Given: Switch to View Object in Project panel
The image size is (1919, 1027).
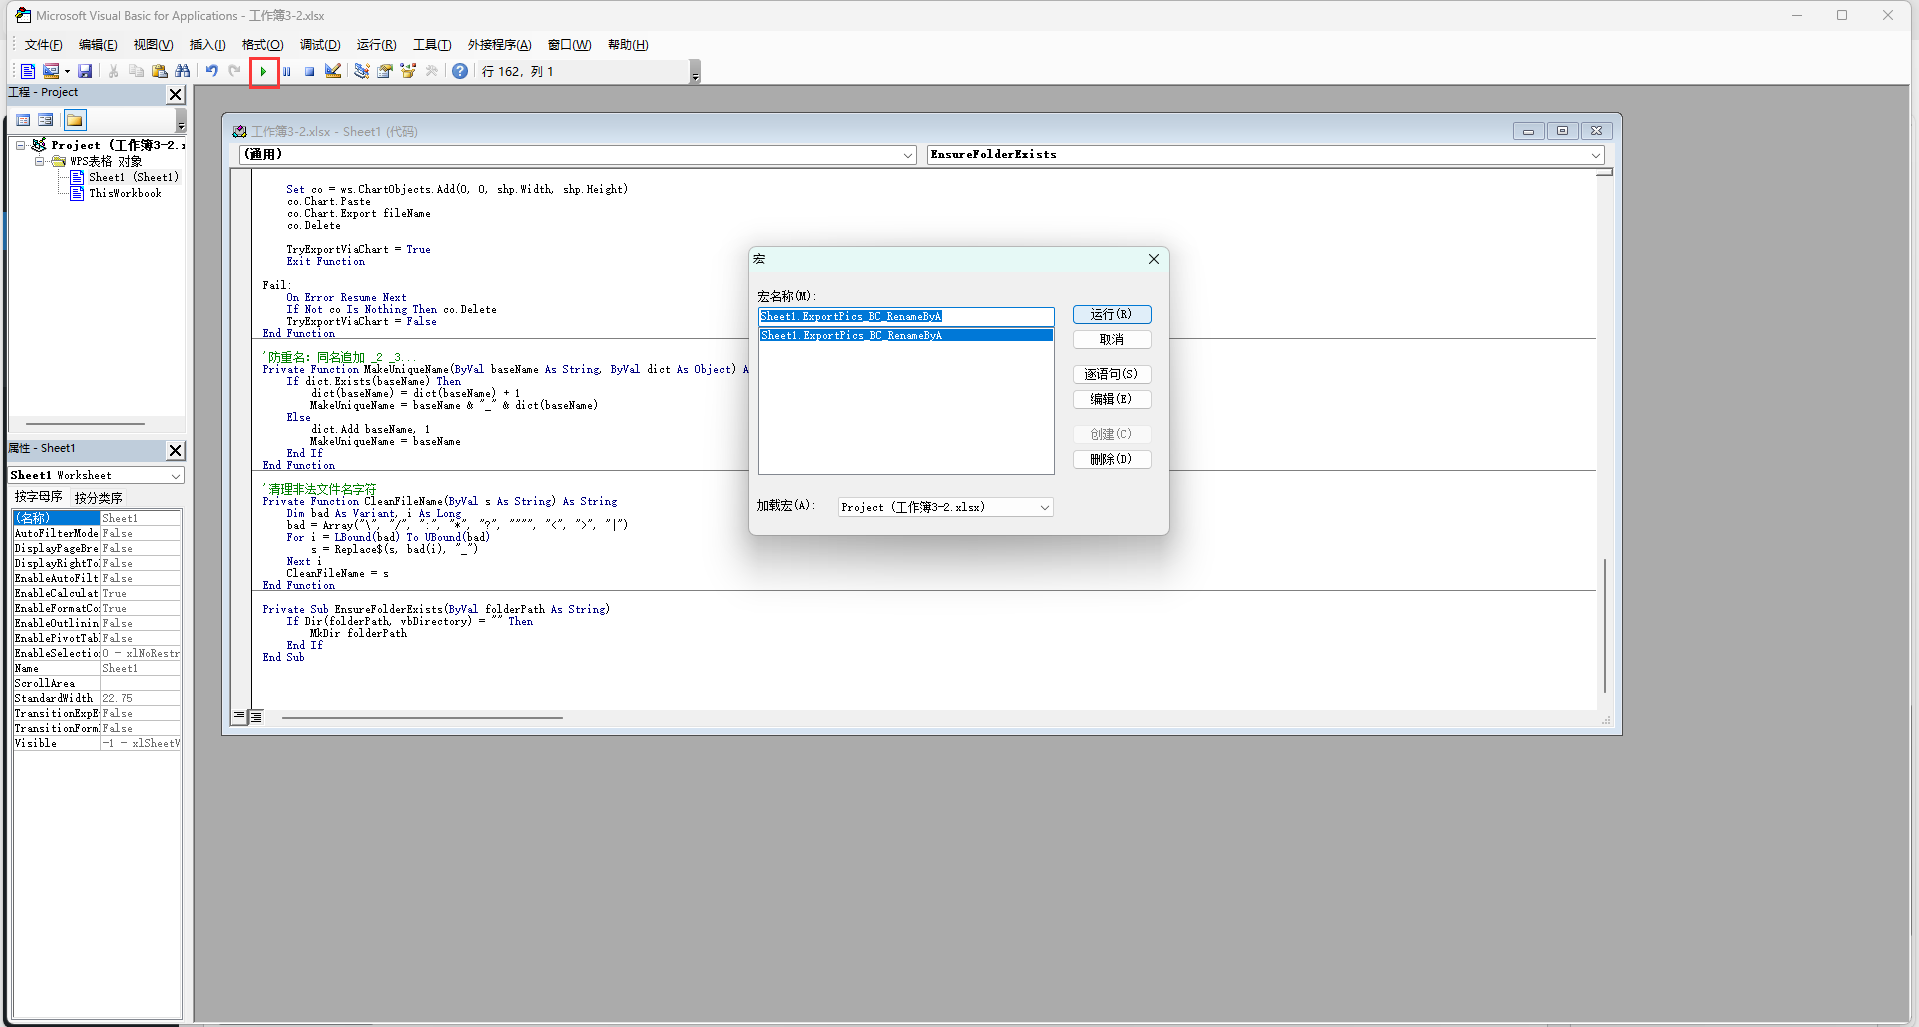Looking at the screenshot, I should point(46,120).
